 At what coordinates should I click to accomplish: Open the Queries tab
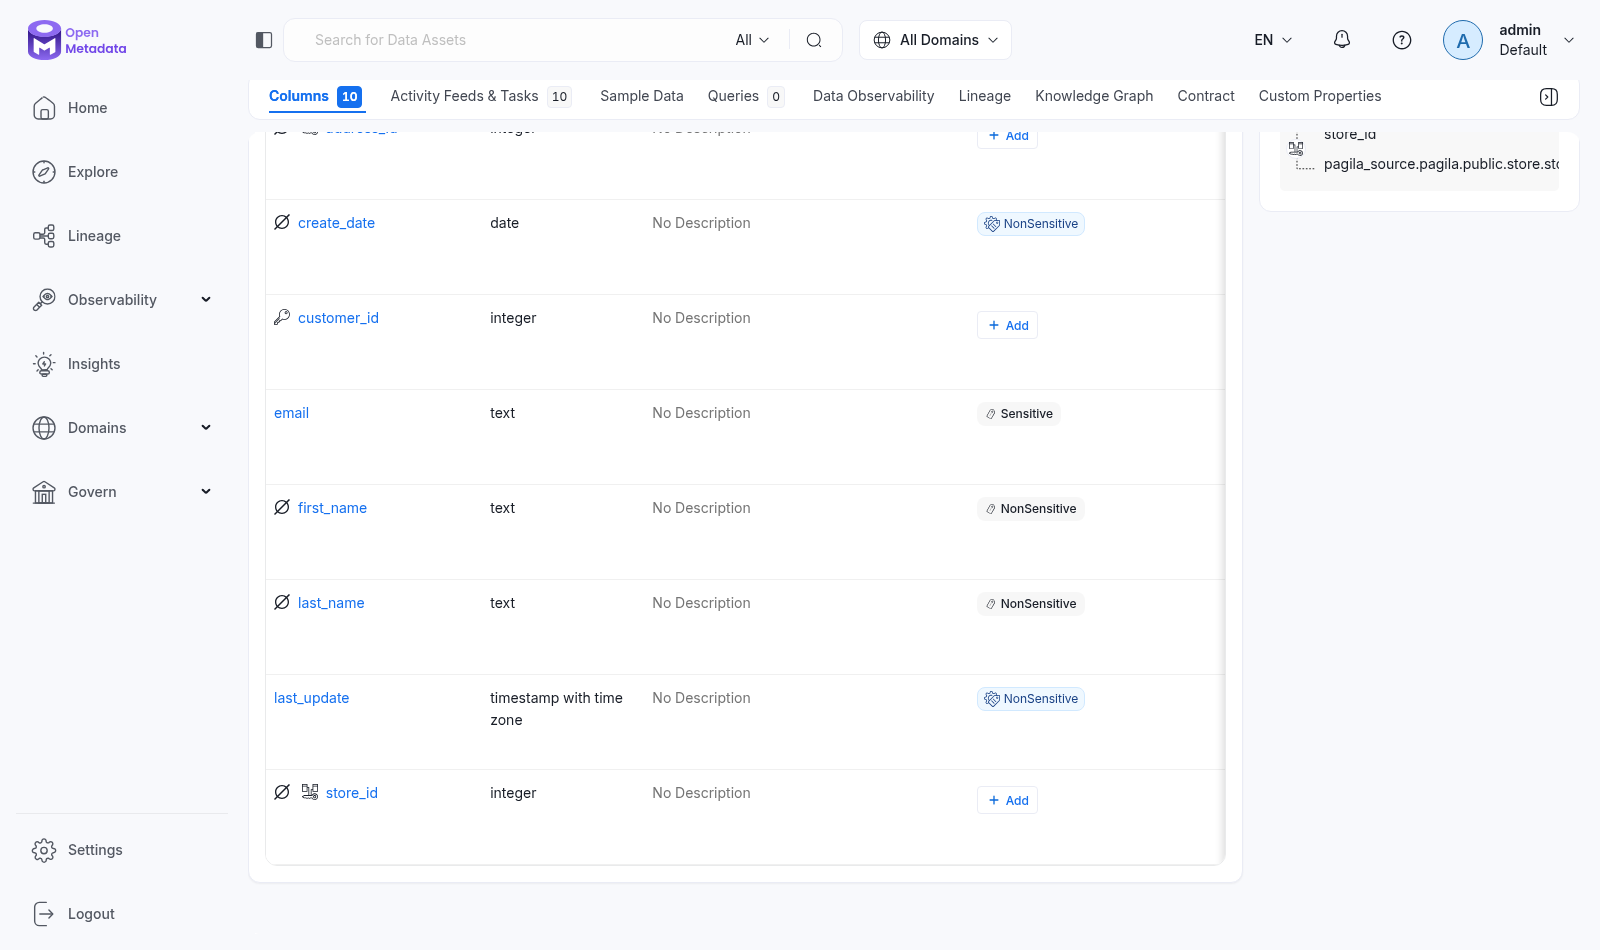click(746, 96)
